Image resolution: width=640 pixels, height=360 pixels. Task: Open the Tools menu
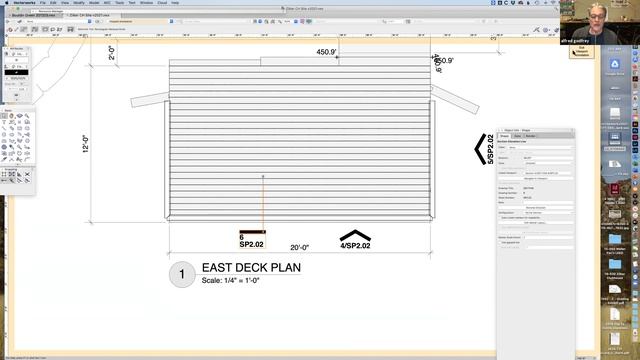tap(119, 2)
